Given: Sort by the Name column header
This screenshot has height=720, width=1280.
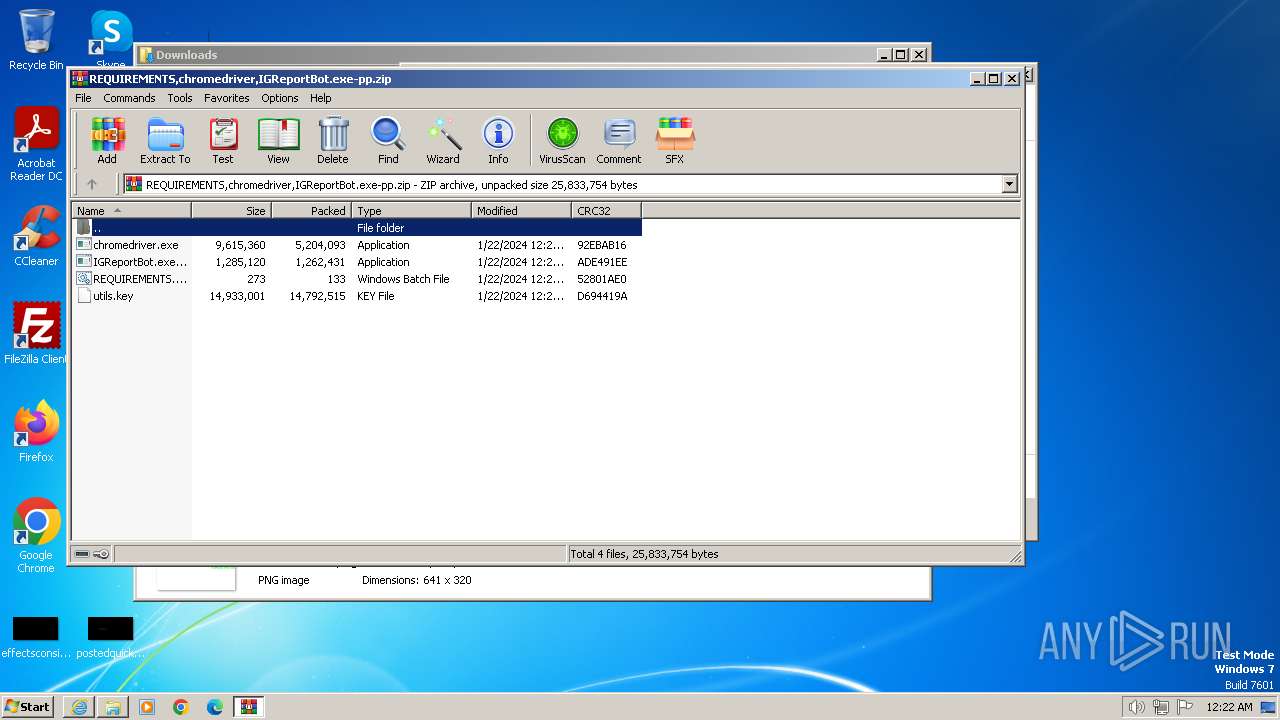Looking at the screenshot, I should (x=131, y=211).
